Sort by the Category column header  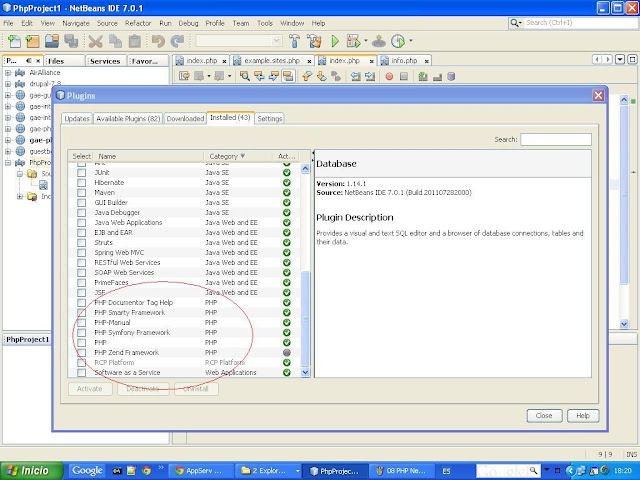click(238, 156)
